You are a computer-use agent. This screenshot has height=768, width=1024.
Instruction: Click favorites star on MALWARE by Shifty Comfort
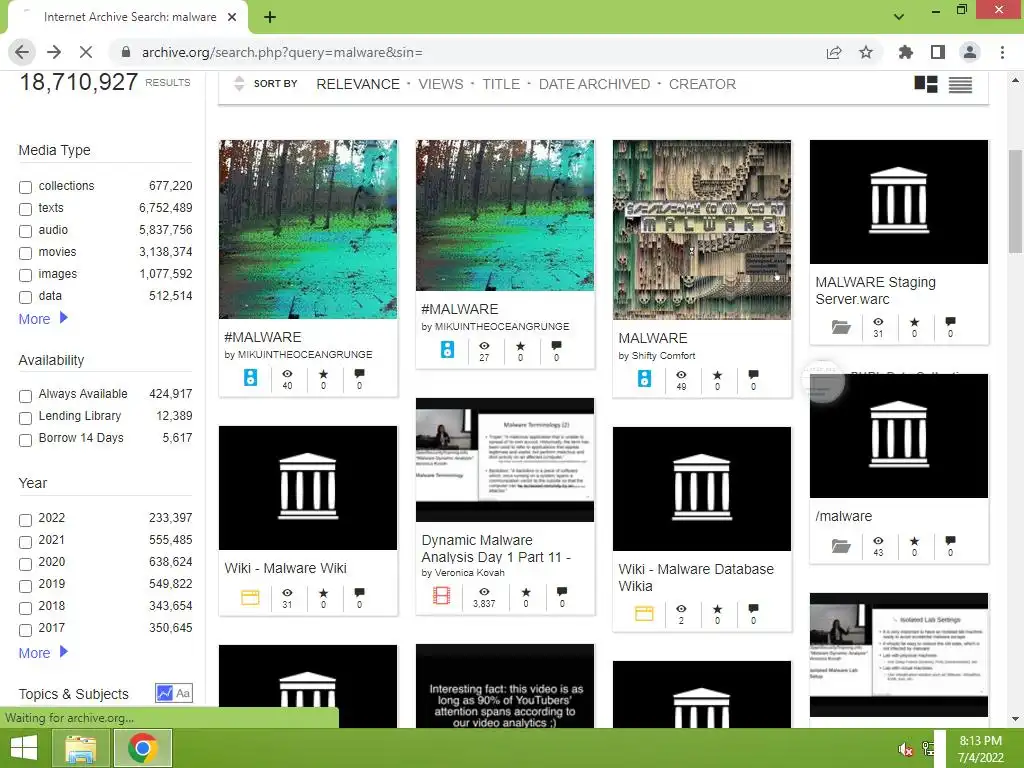[x=717, y=375]
